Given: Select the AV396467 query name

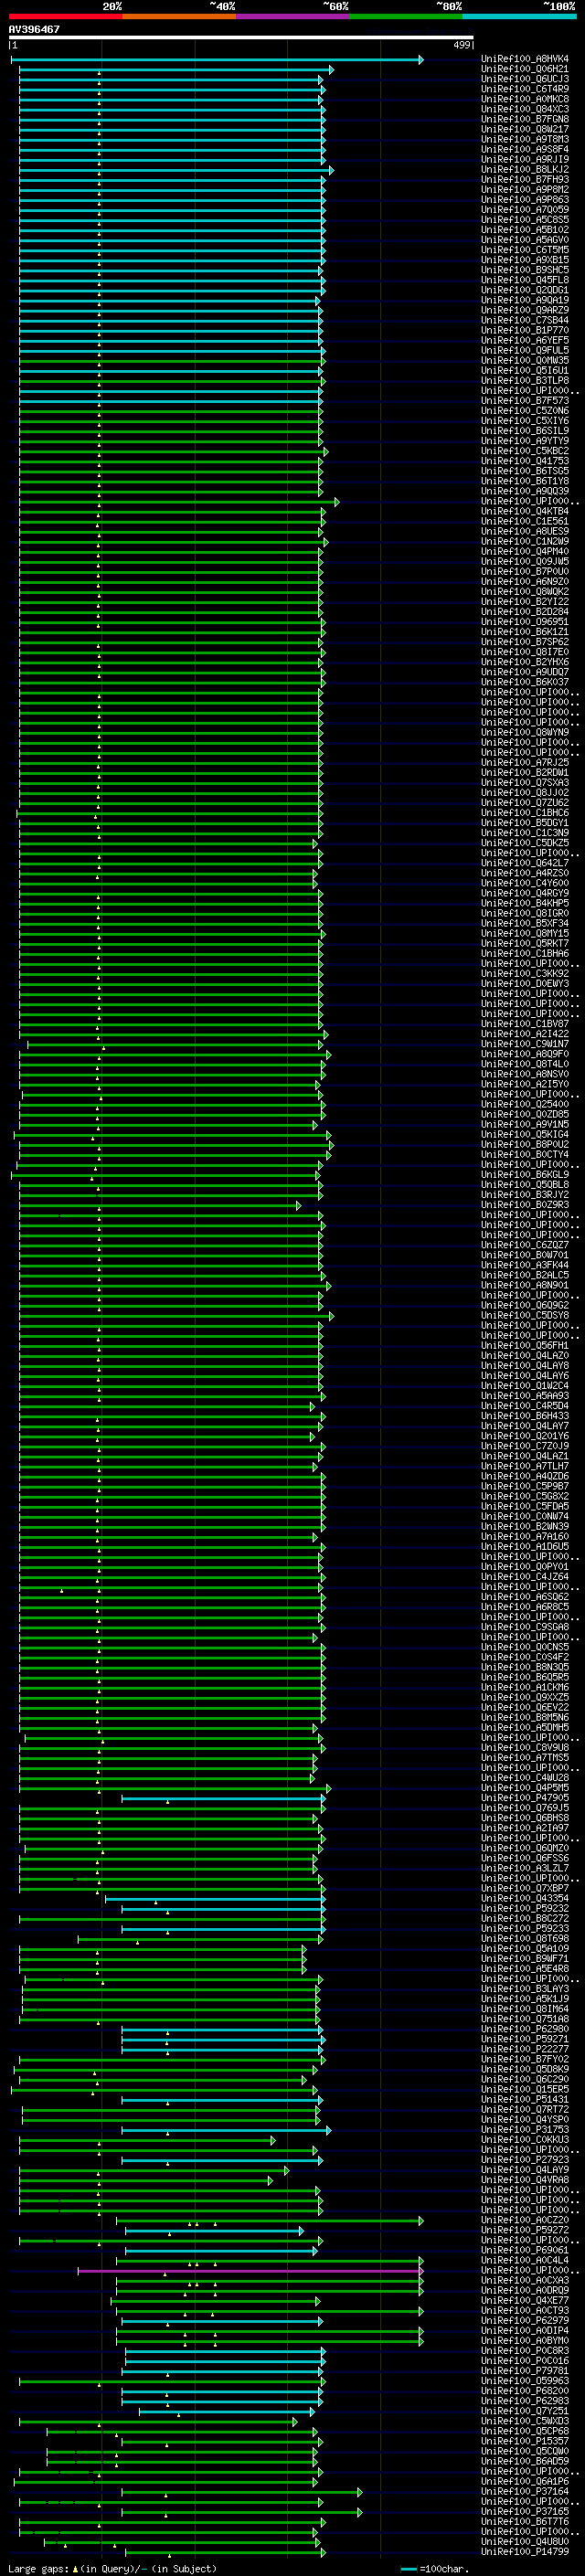Looking at the screenshot, I should point(34,29).
